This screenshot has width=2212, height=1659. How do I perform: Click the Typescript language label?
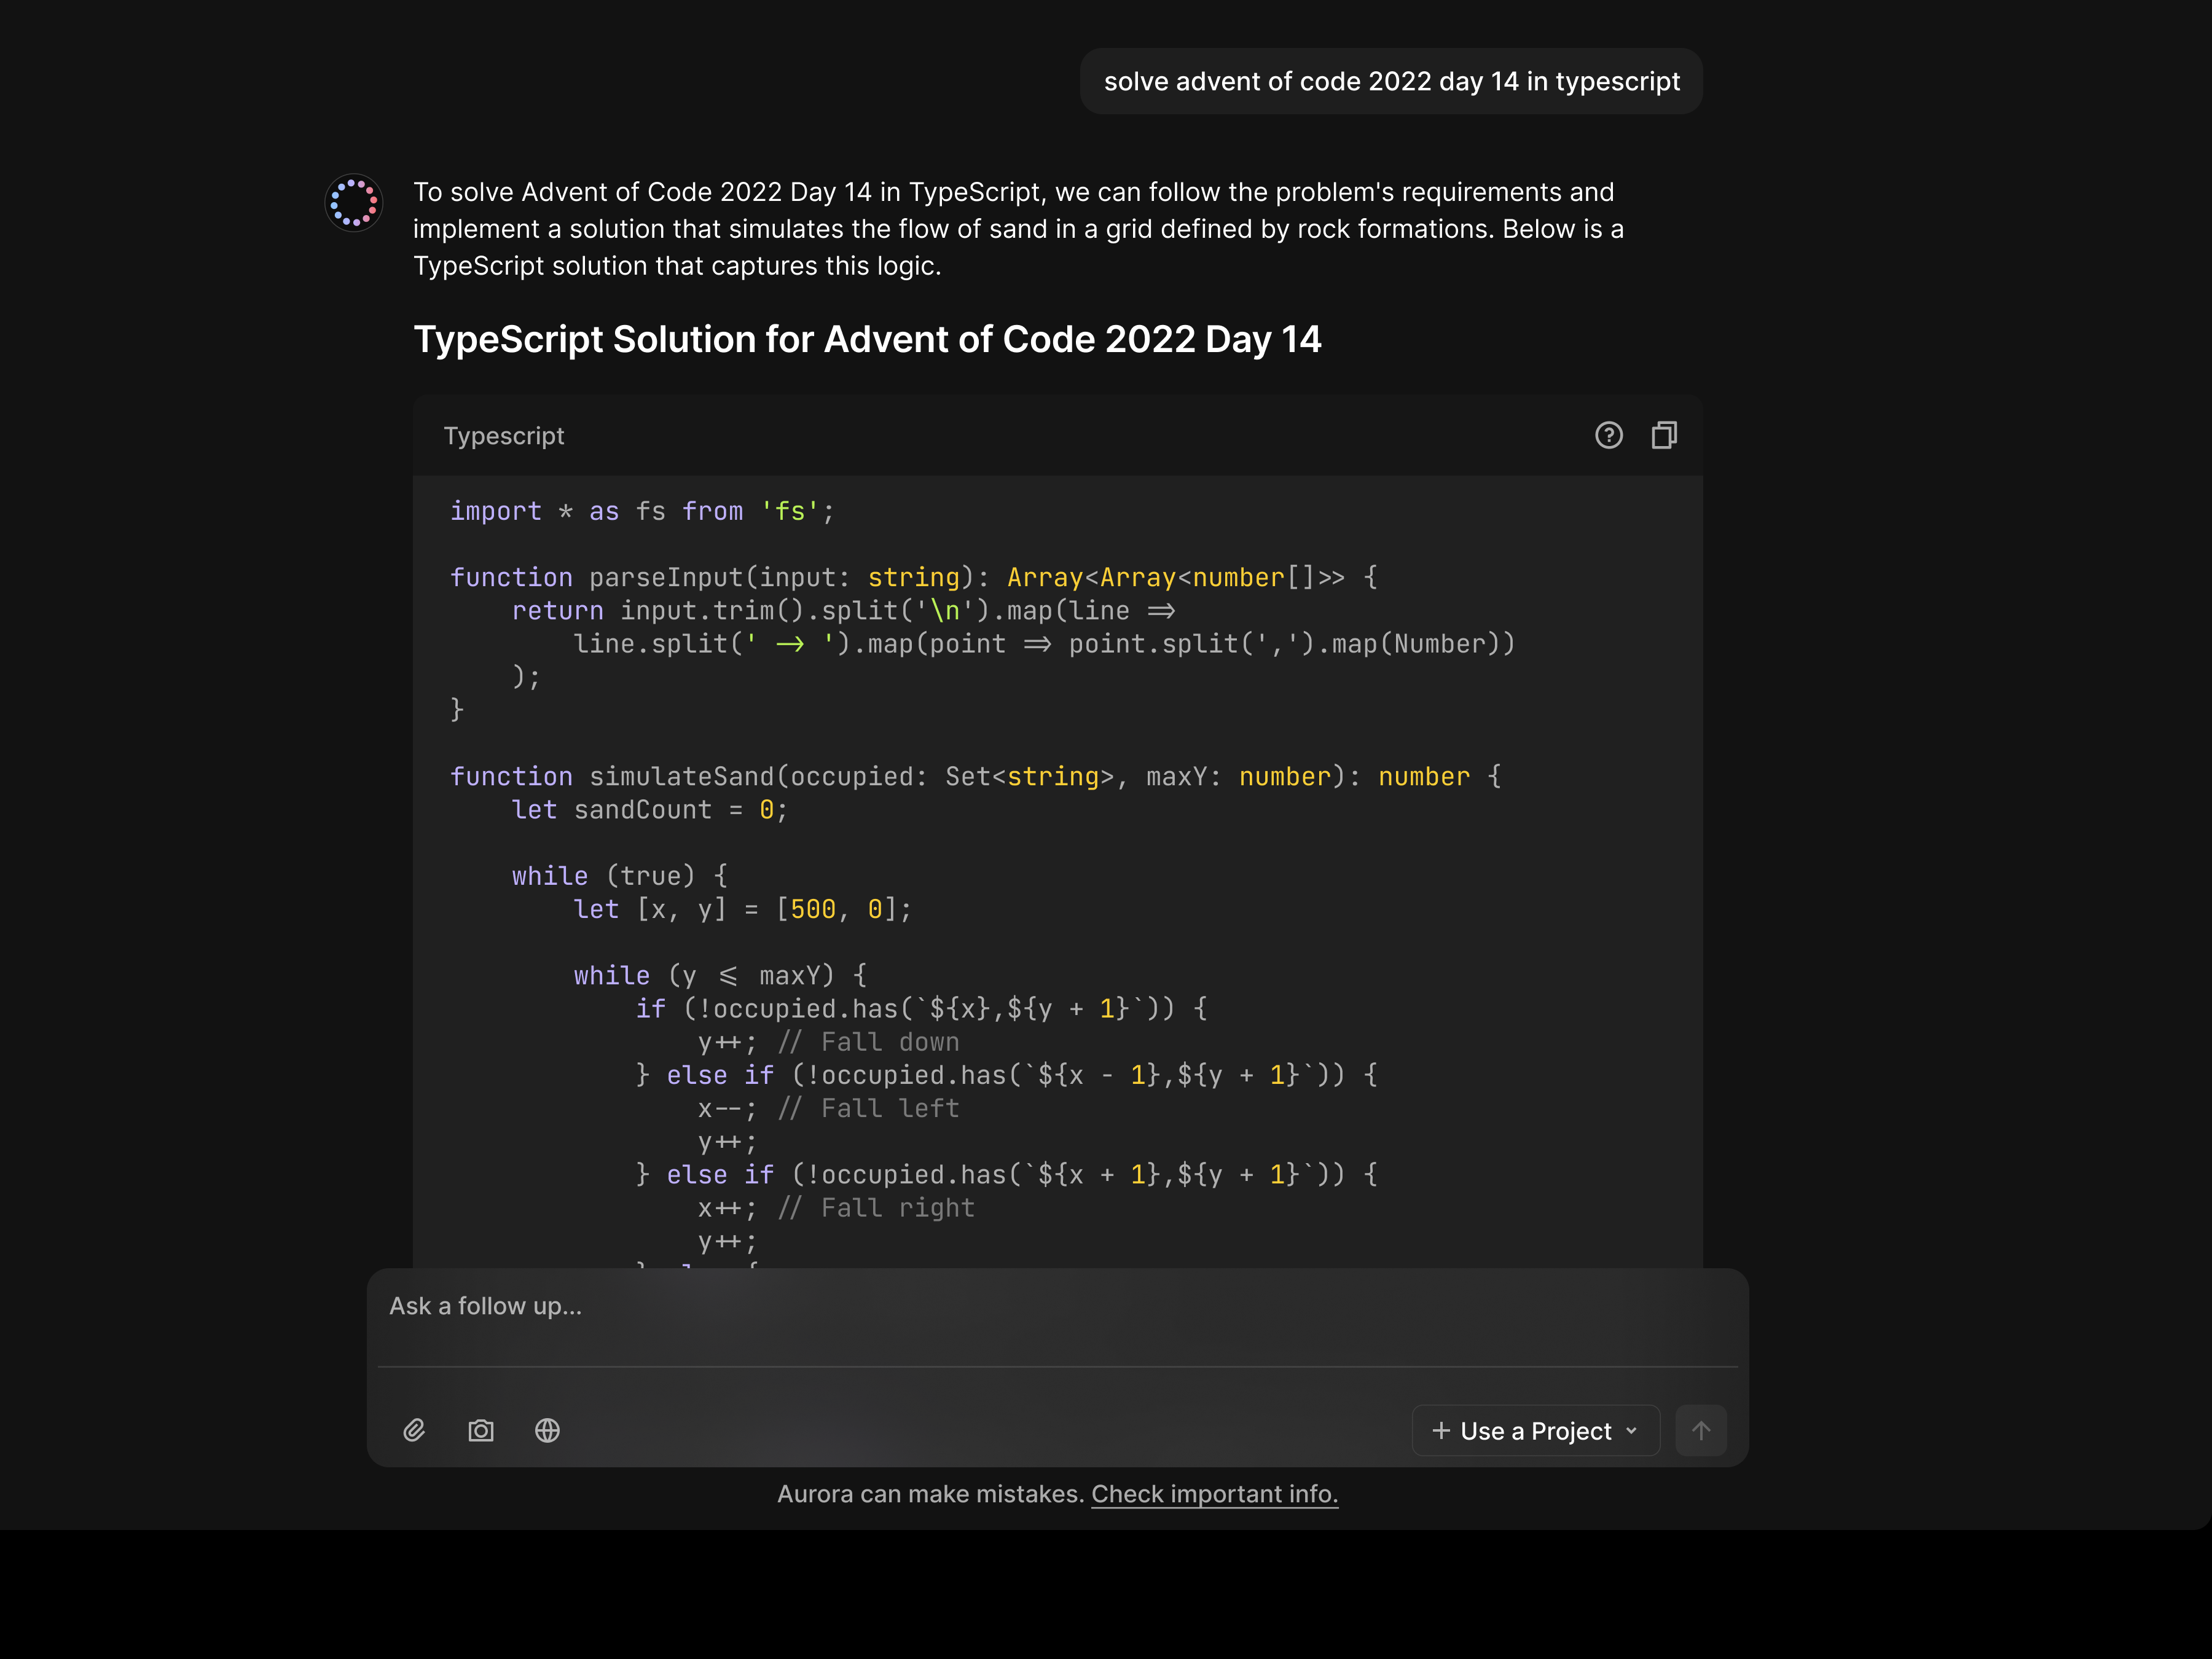point(504,436)
